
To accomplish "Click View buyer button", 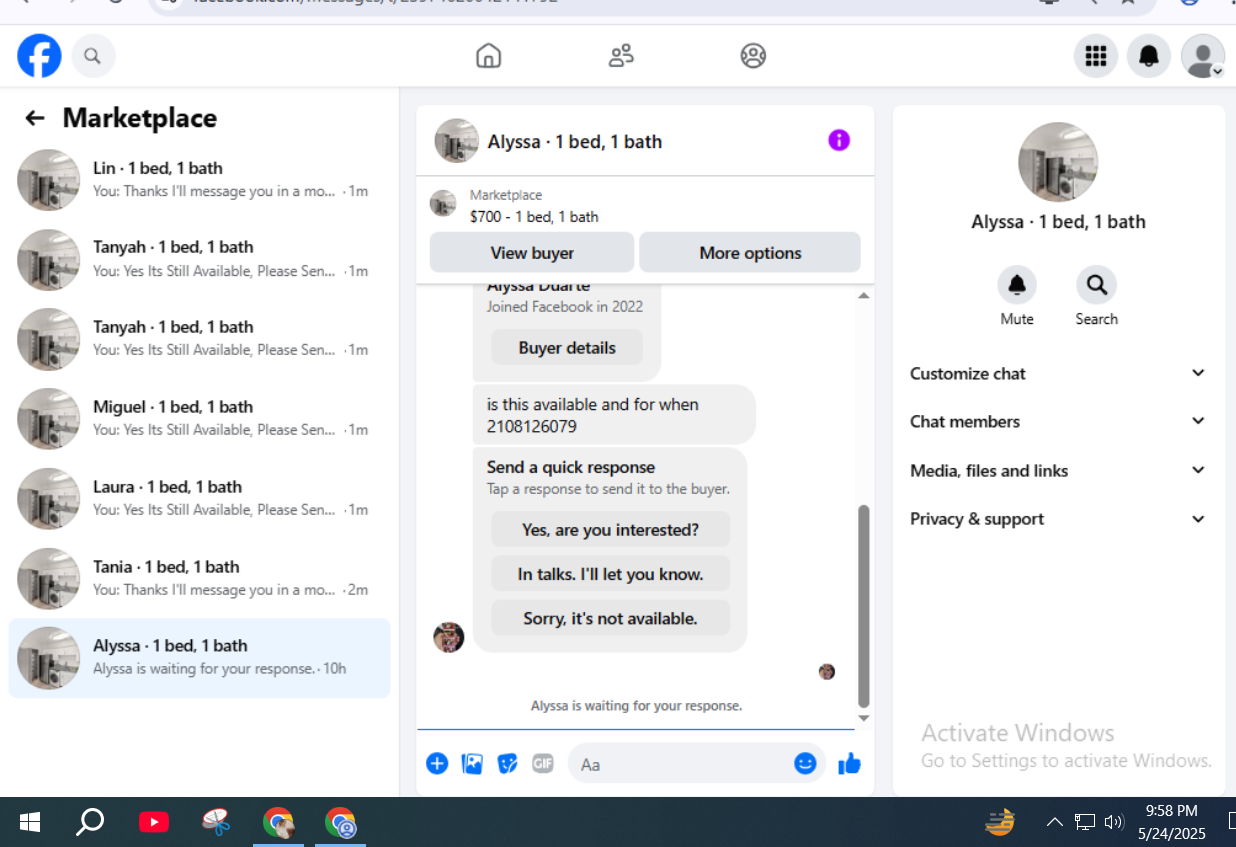I will [x=532, y=252].
